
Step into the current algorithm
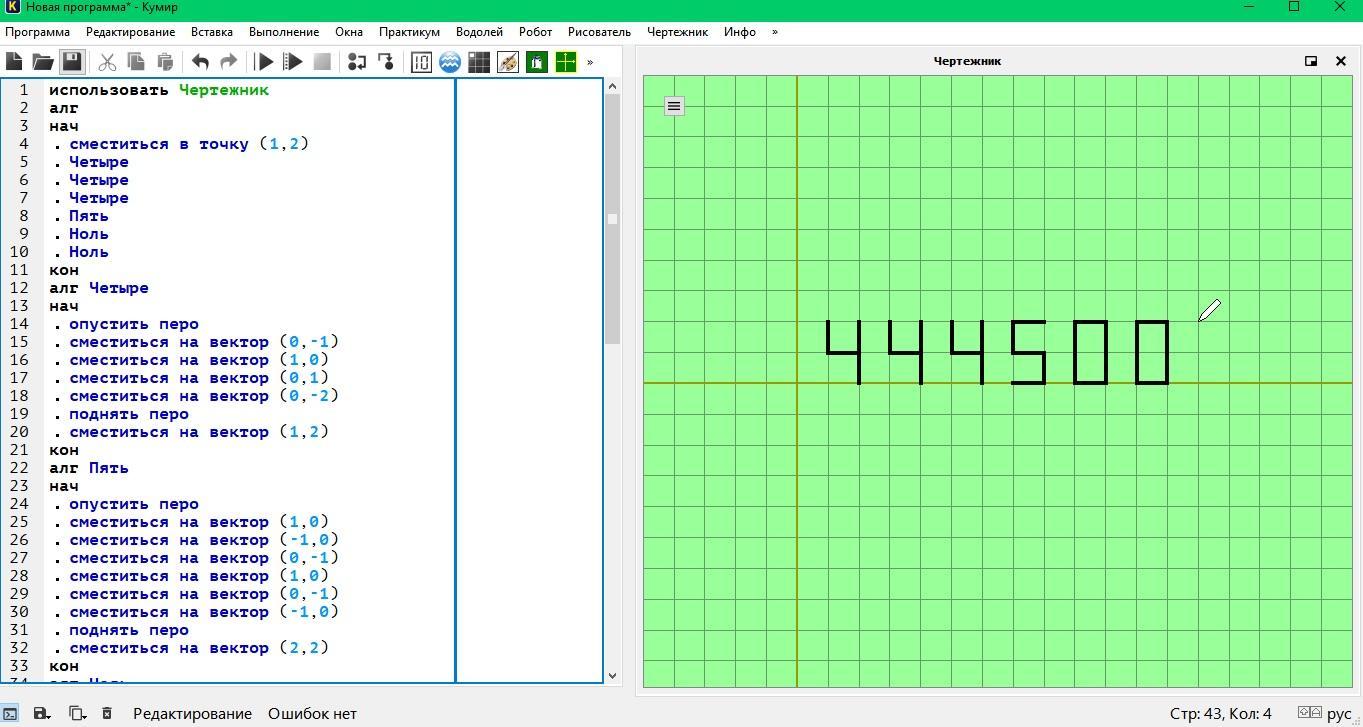tap(386, 62)
